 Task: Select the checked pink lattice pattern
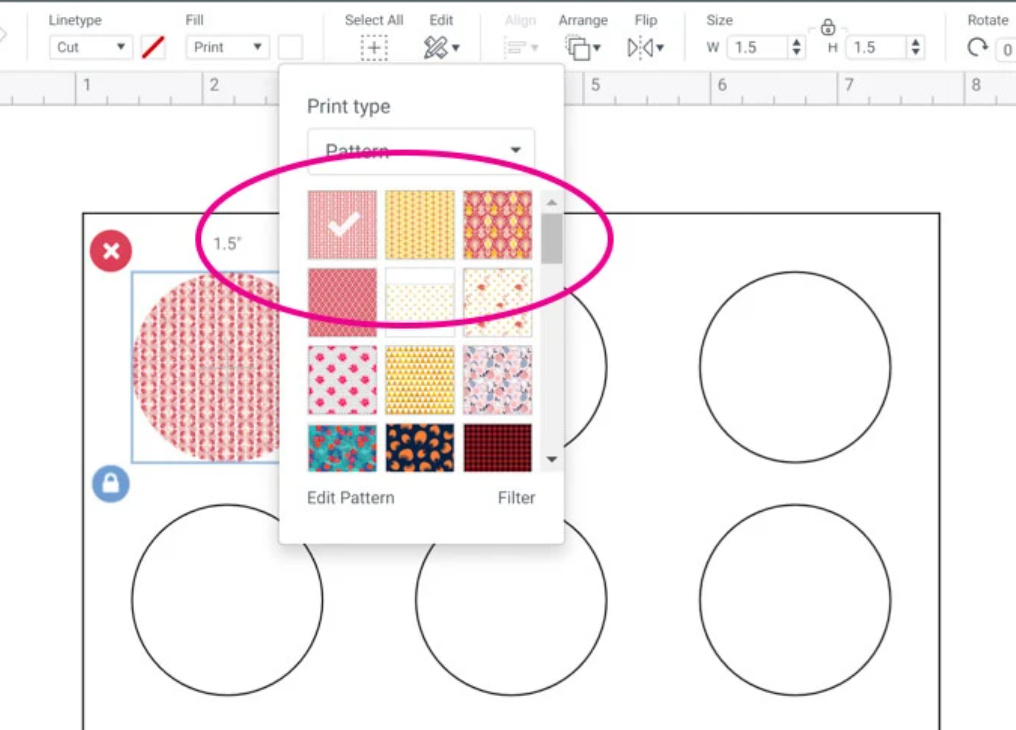click(x=342, y=225)
